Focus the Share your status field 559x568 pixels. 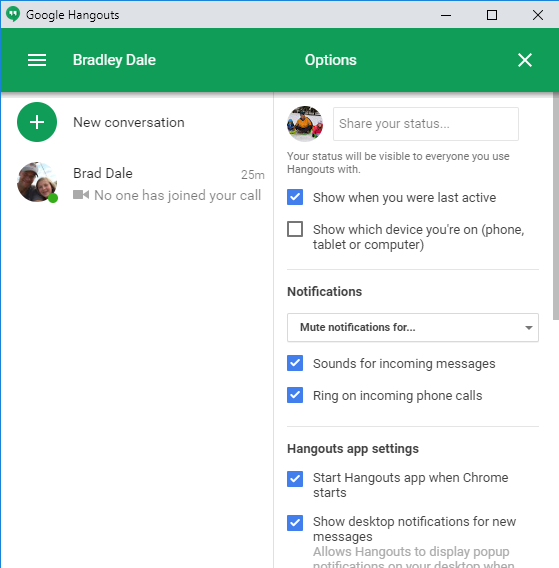[426, 124]
